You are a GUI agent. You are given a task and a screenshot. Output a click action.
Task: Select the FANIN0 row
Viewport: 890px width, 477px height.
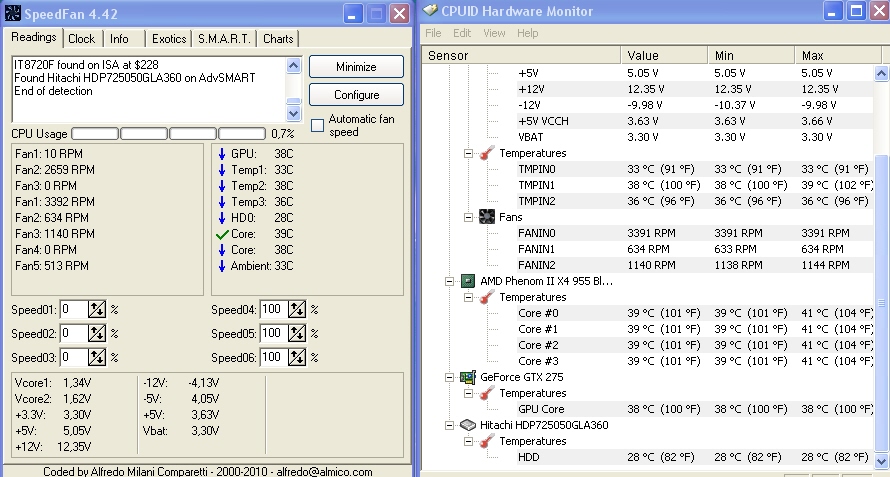(x=695, y=233)
